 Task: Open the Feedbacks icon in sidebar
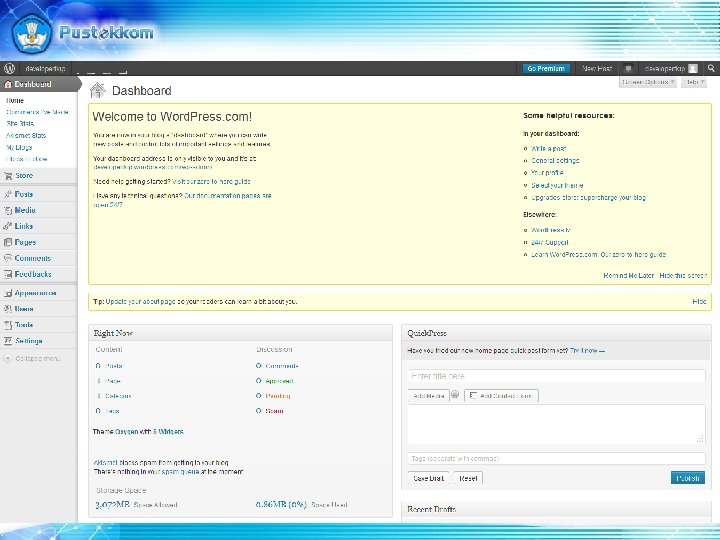pos(8,274)
